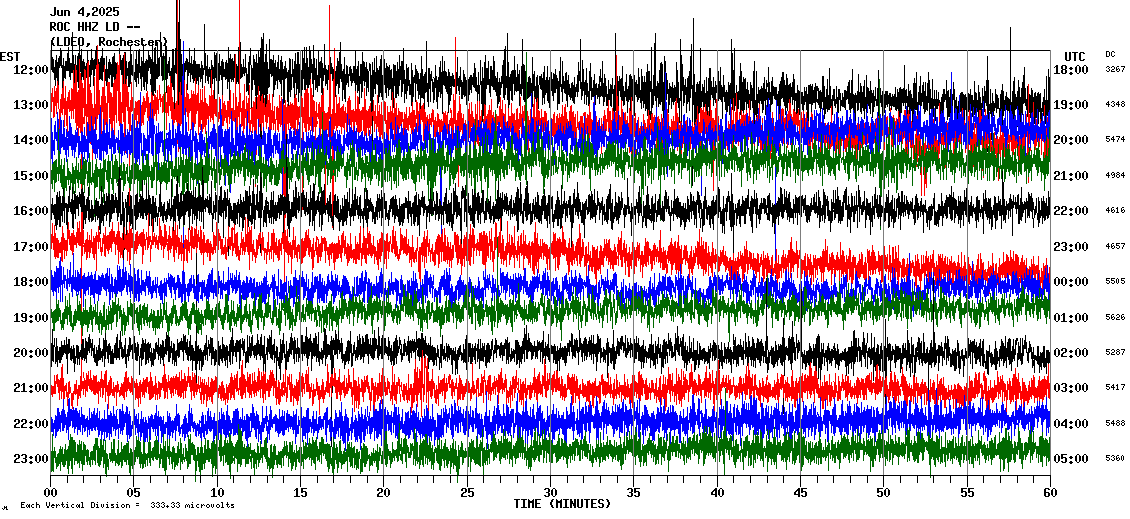
Task: Click the TIME (MINUTES) axis title
Action: [562, 504]
